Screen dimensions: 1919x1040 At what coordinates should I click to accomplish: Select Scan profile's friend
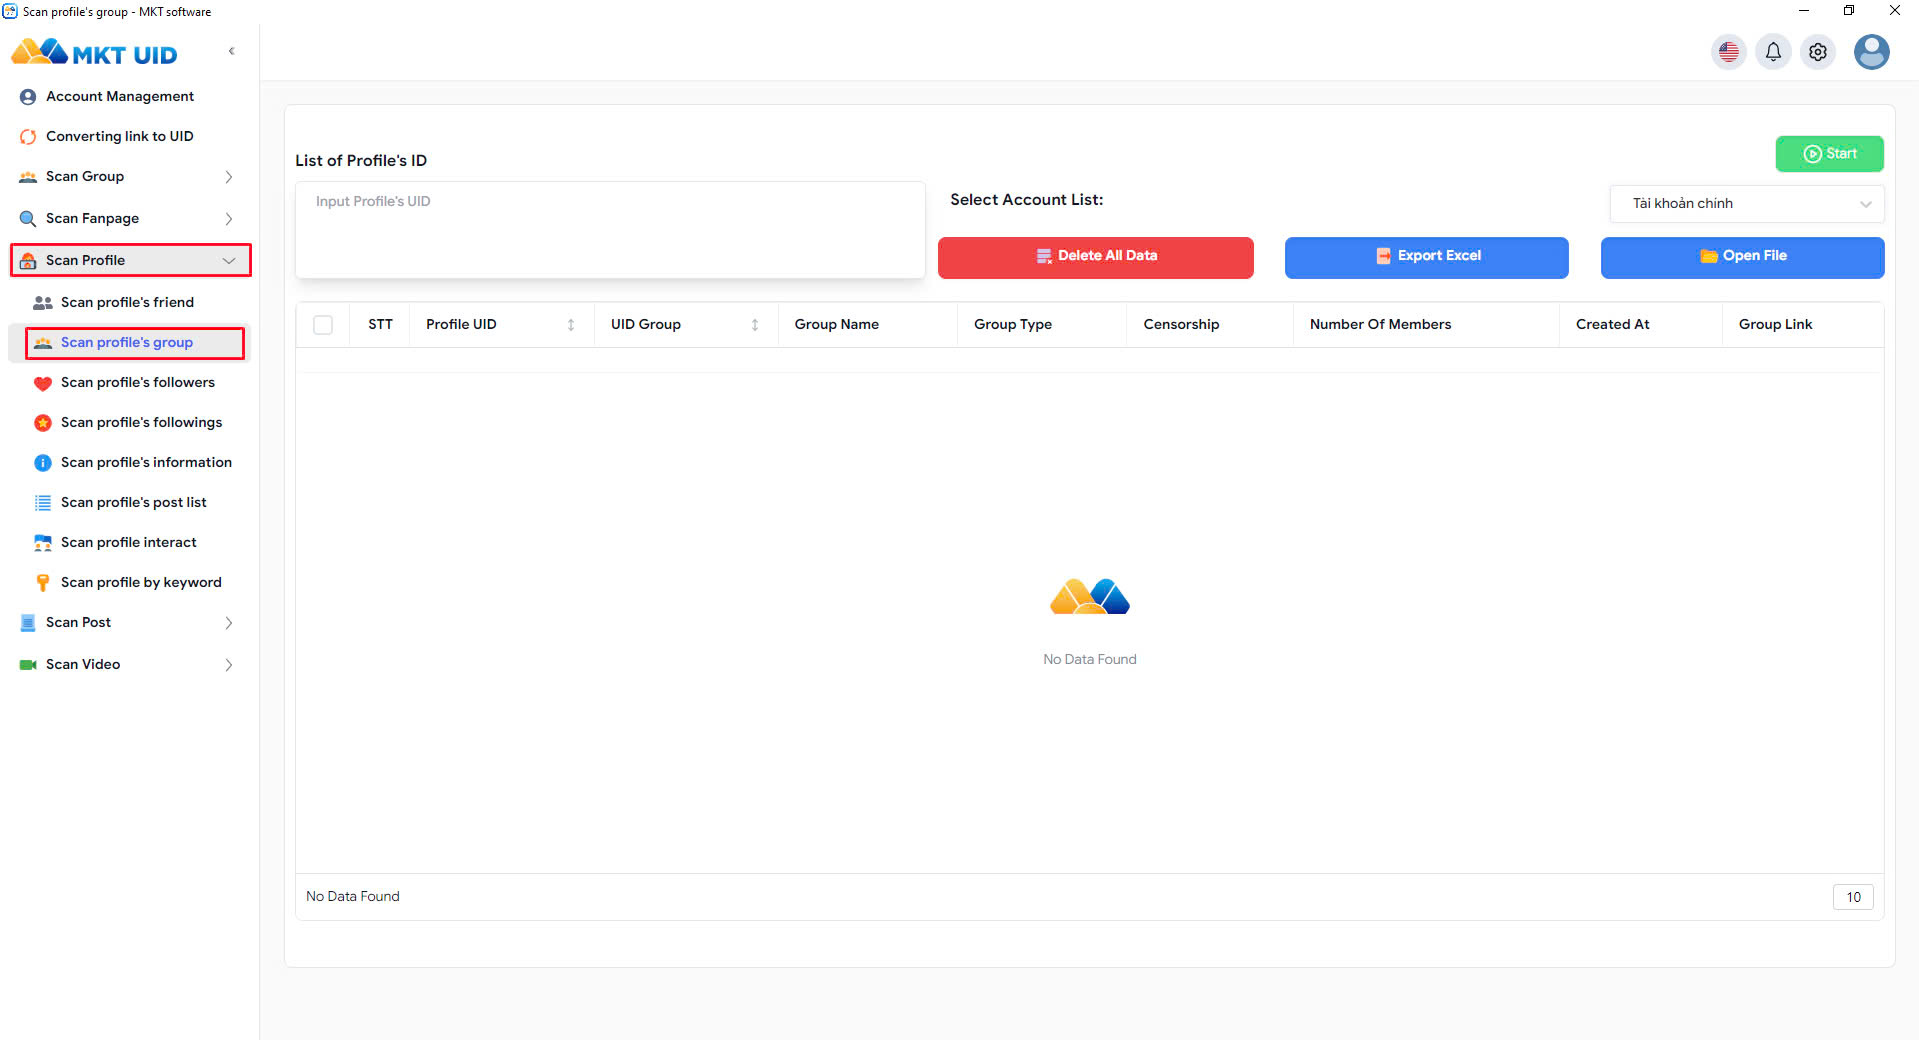[127, 303]
